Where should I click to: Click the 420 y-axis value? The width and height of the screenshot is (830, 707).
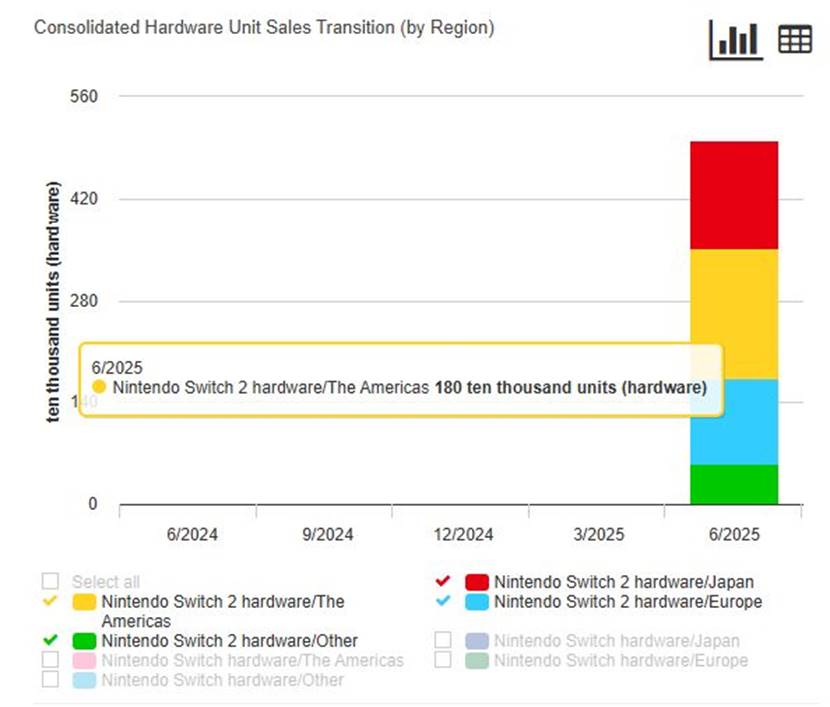point(84,198)
